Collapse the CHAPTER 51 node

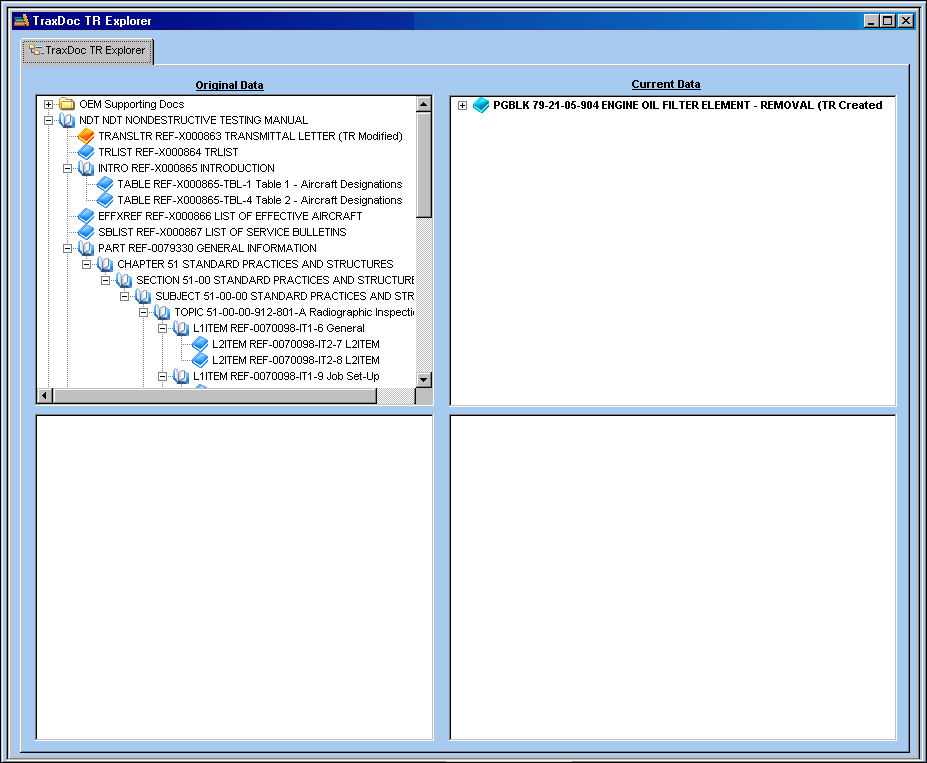[86, 264]
